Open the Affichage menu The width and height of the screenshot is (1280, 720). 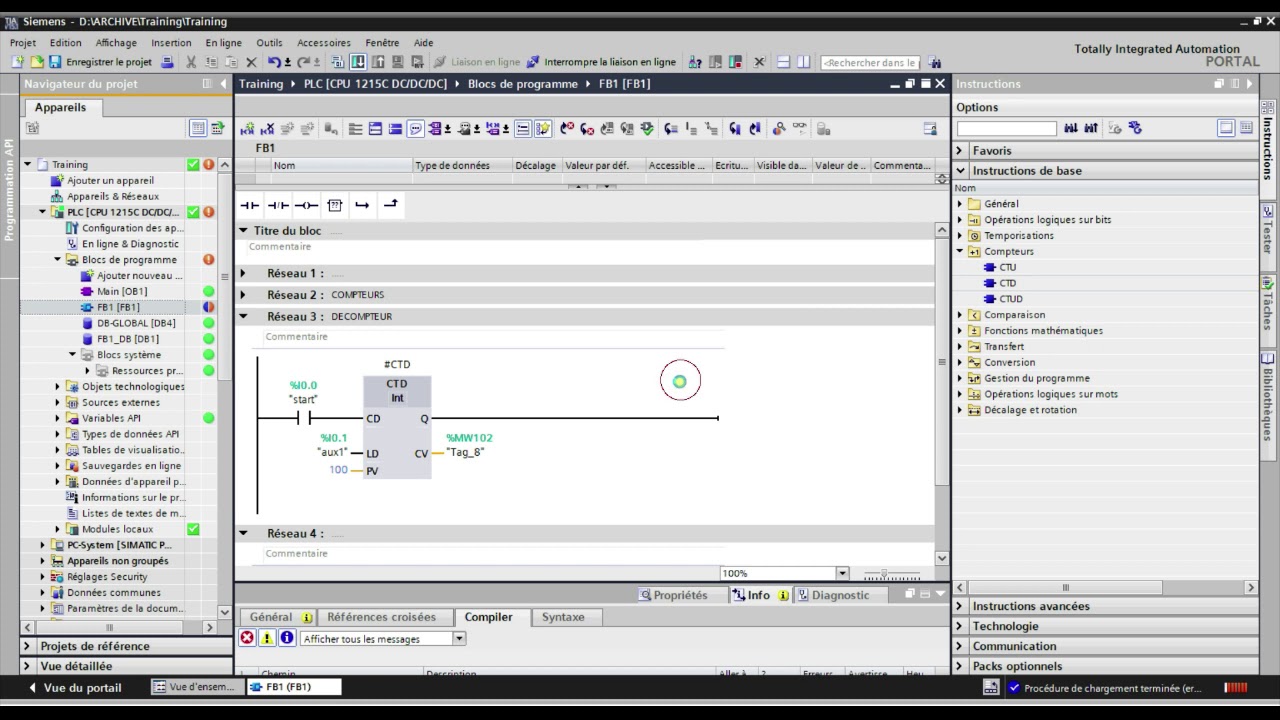(116, 43)
